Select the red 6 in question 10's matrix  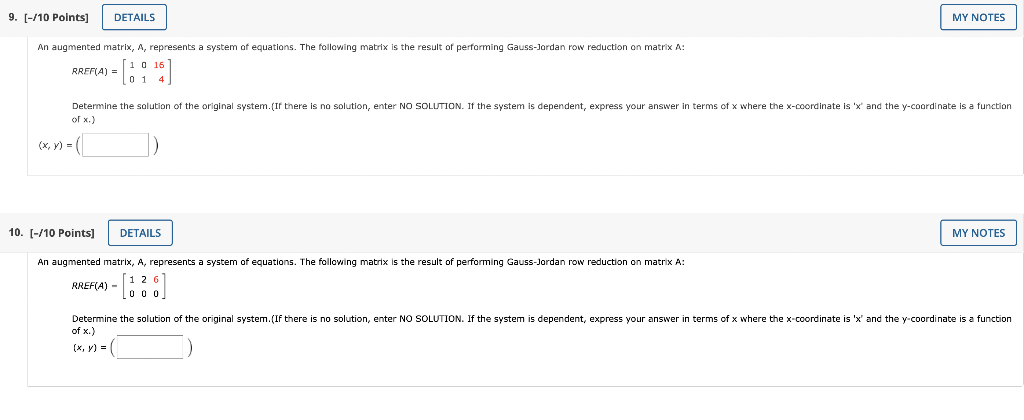(156, 279)
